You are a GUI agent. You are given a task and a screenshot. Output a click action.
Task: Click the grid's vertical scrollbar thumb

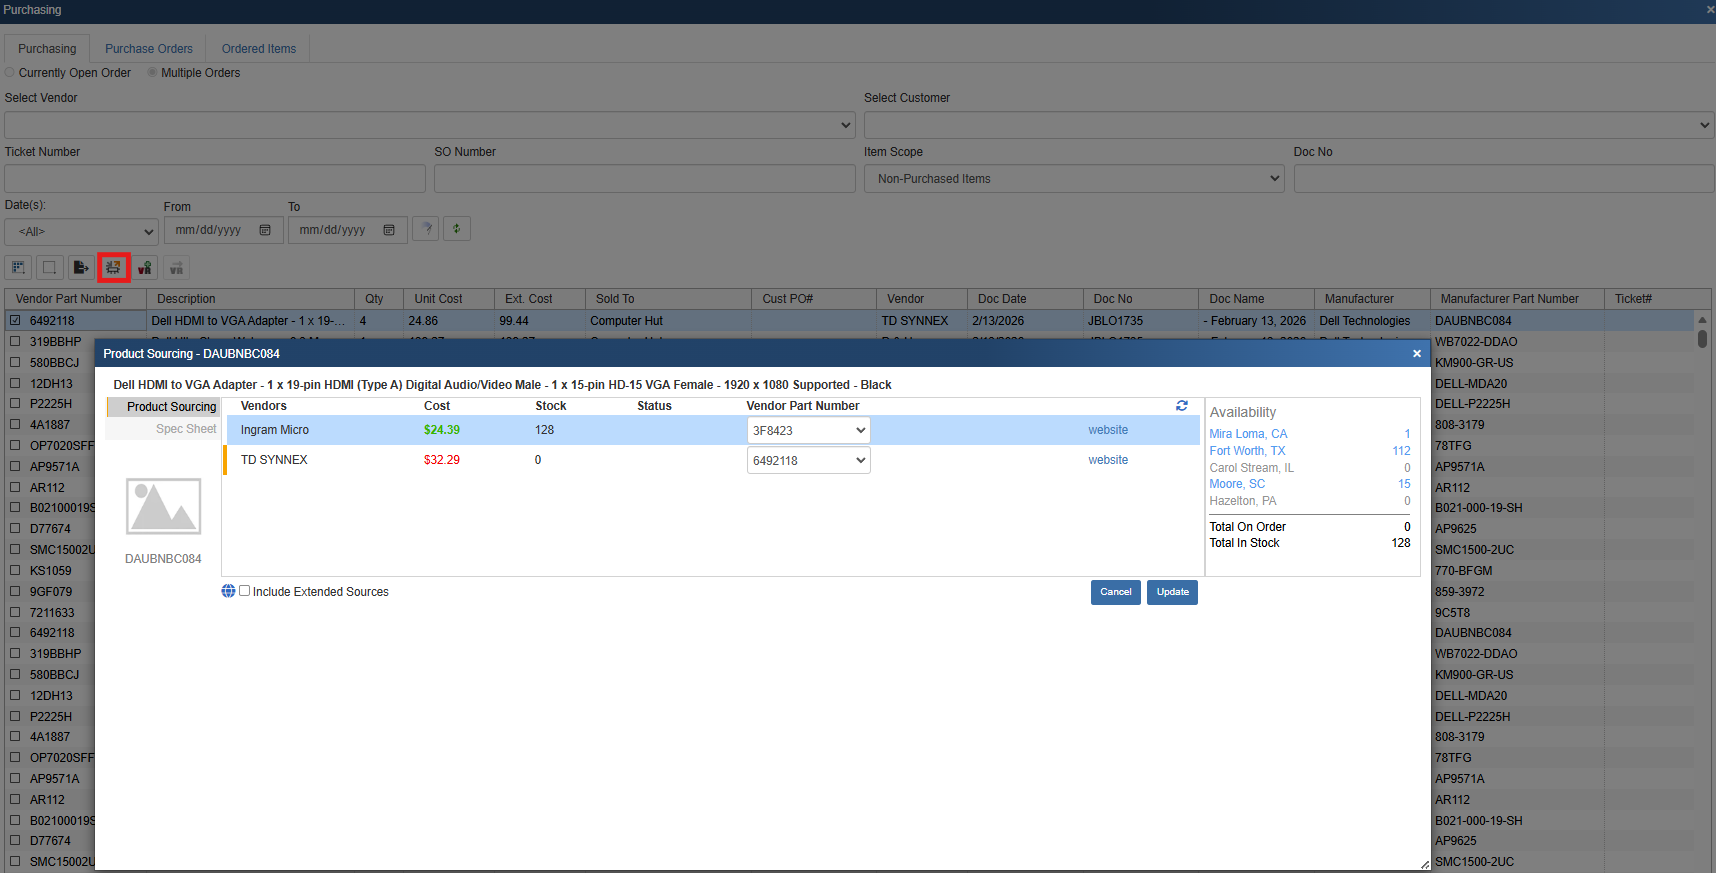[x=1702, y=338]
